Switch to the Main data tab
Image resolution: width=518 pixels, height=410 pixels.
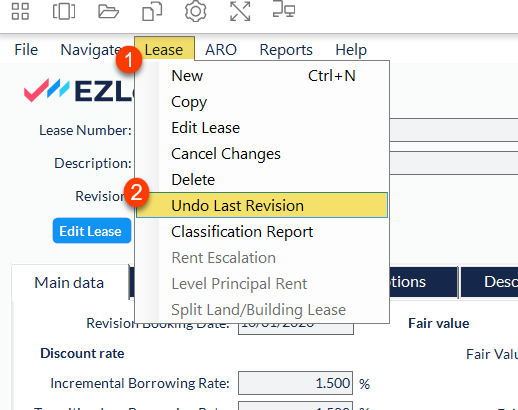click(69, 283)
